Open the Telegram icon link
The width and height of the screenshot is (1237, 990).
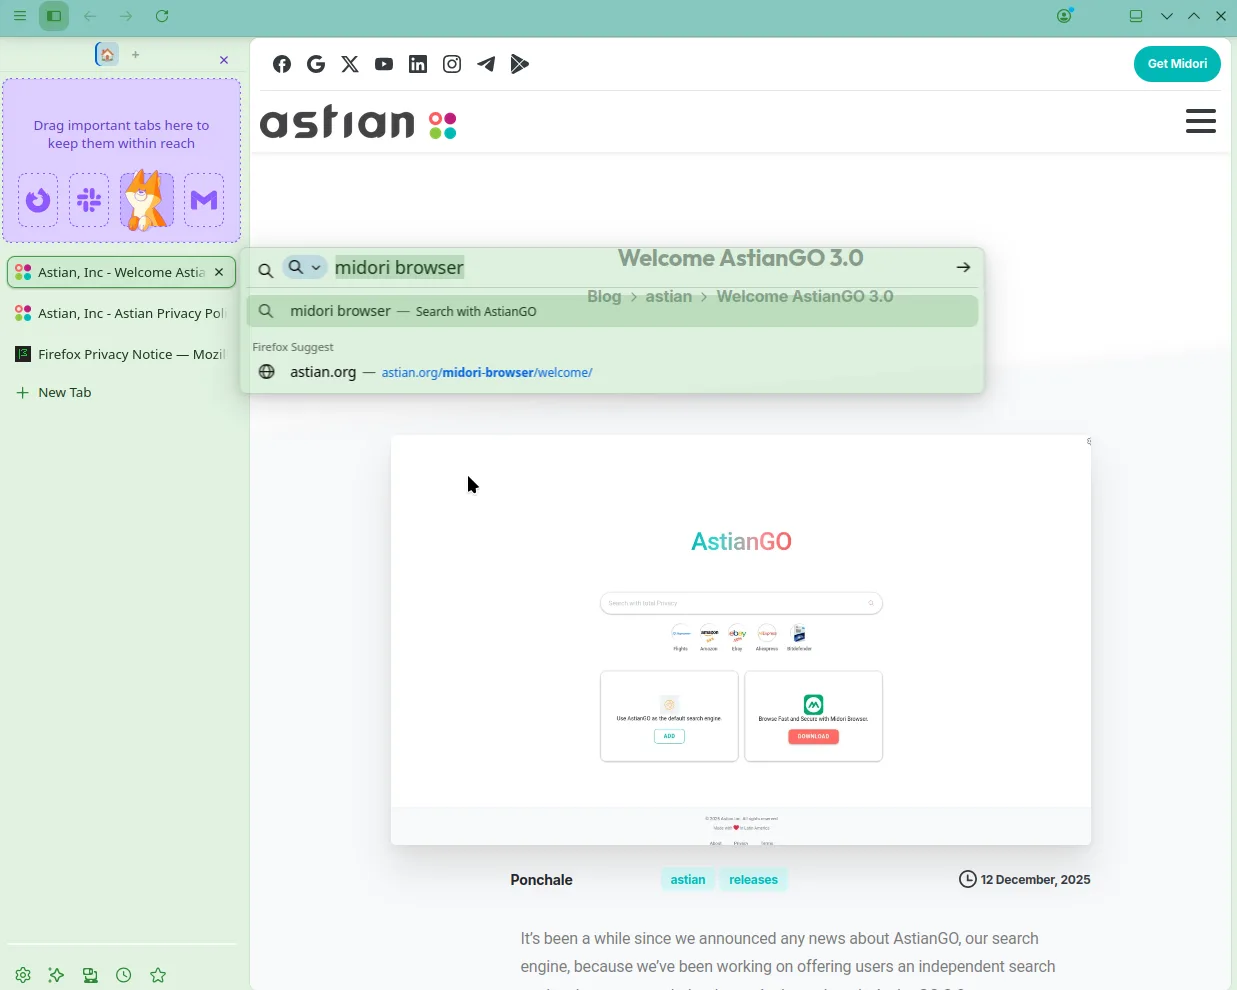click(487, 65)
